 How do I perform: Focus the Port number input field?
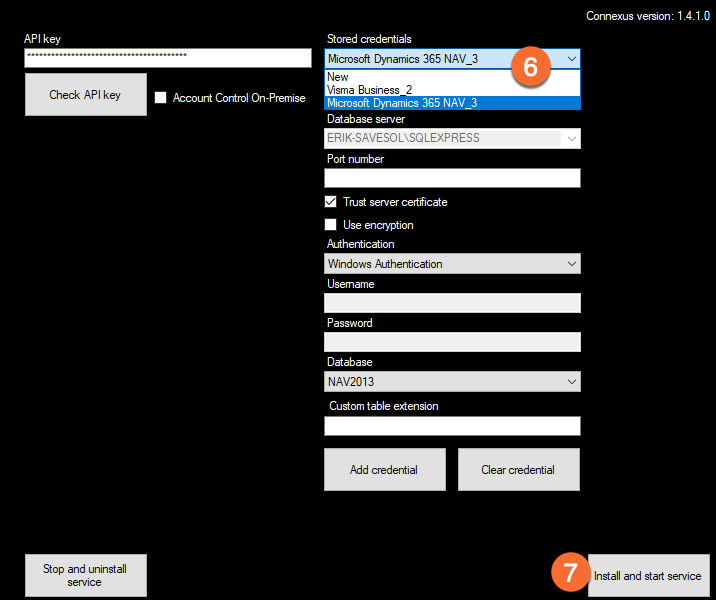452,178
